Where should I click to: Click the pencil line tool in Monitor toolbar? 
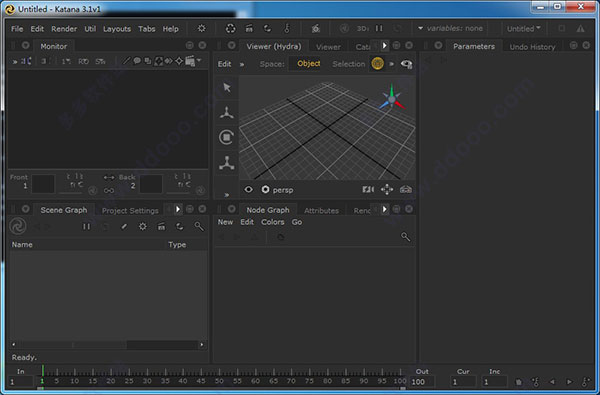click(x=126, y=61)
